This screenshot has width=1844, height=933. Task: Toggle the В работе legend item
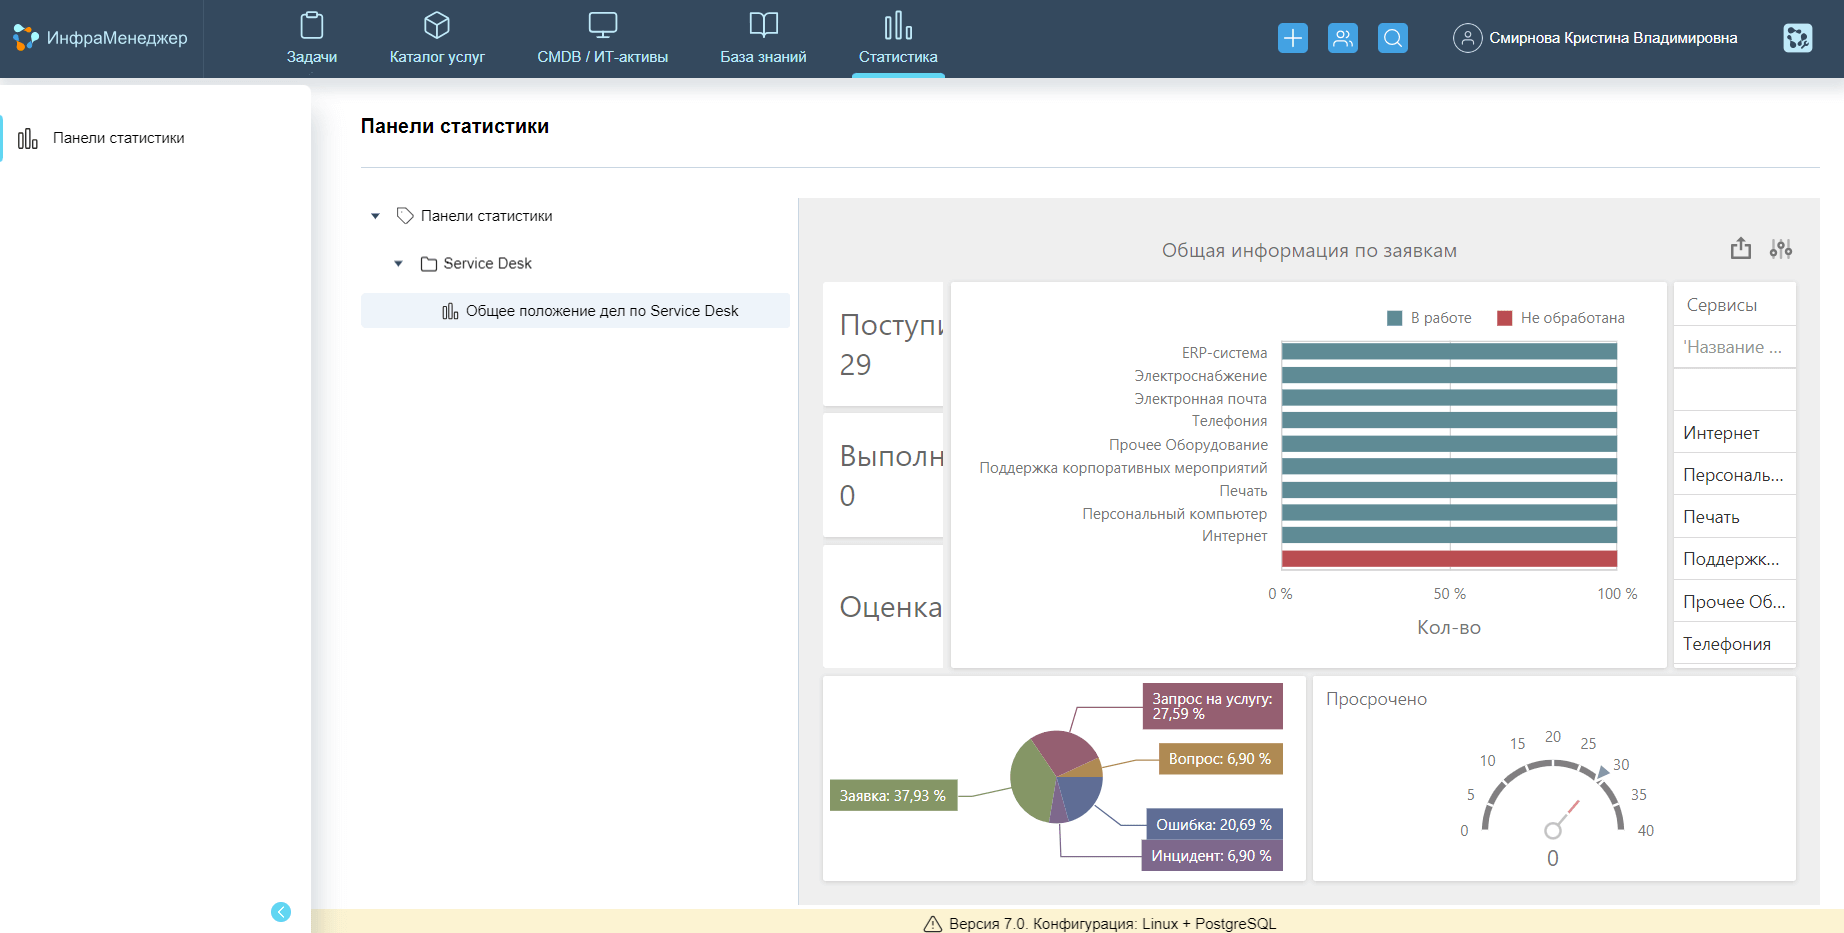[1430, 318]
